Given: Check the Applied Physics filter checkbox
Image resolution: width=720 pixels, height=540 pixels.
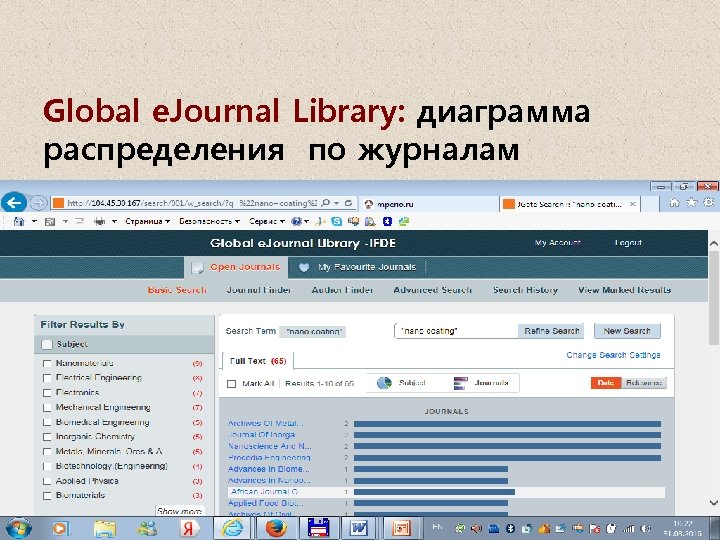Looking at the screenshot, I should tap(47, 481).
